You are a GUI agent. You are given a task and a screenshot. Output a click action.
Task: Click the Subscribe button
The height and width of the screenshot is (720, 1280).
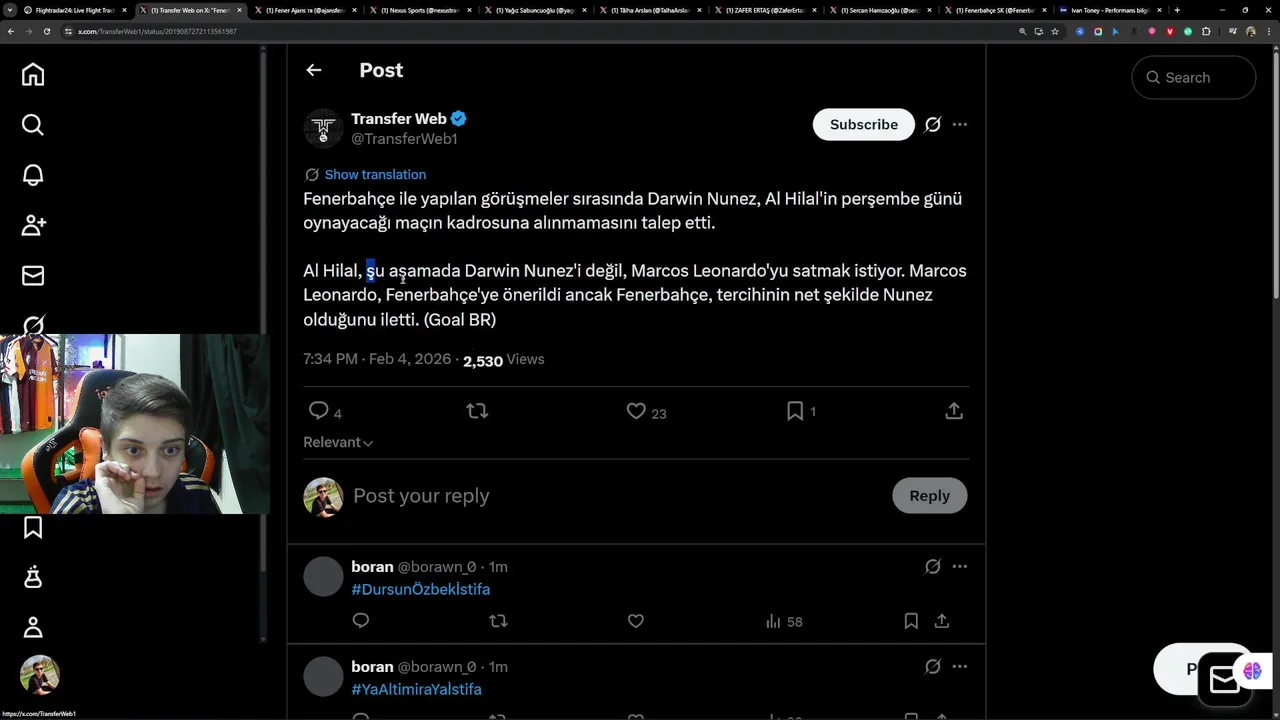click(x=863, y=124)
